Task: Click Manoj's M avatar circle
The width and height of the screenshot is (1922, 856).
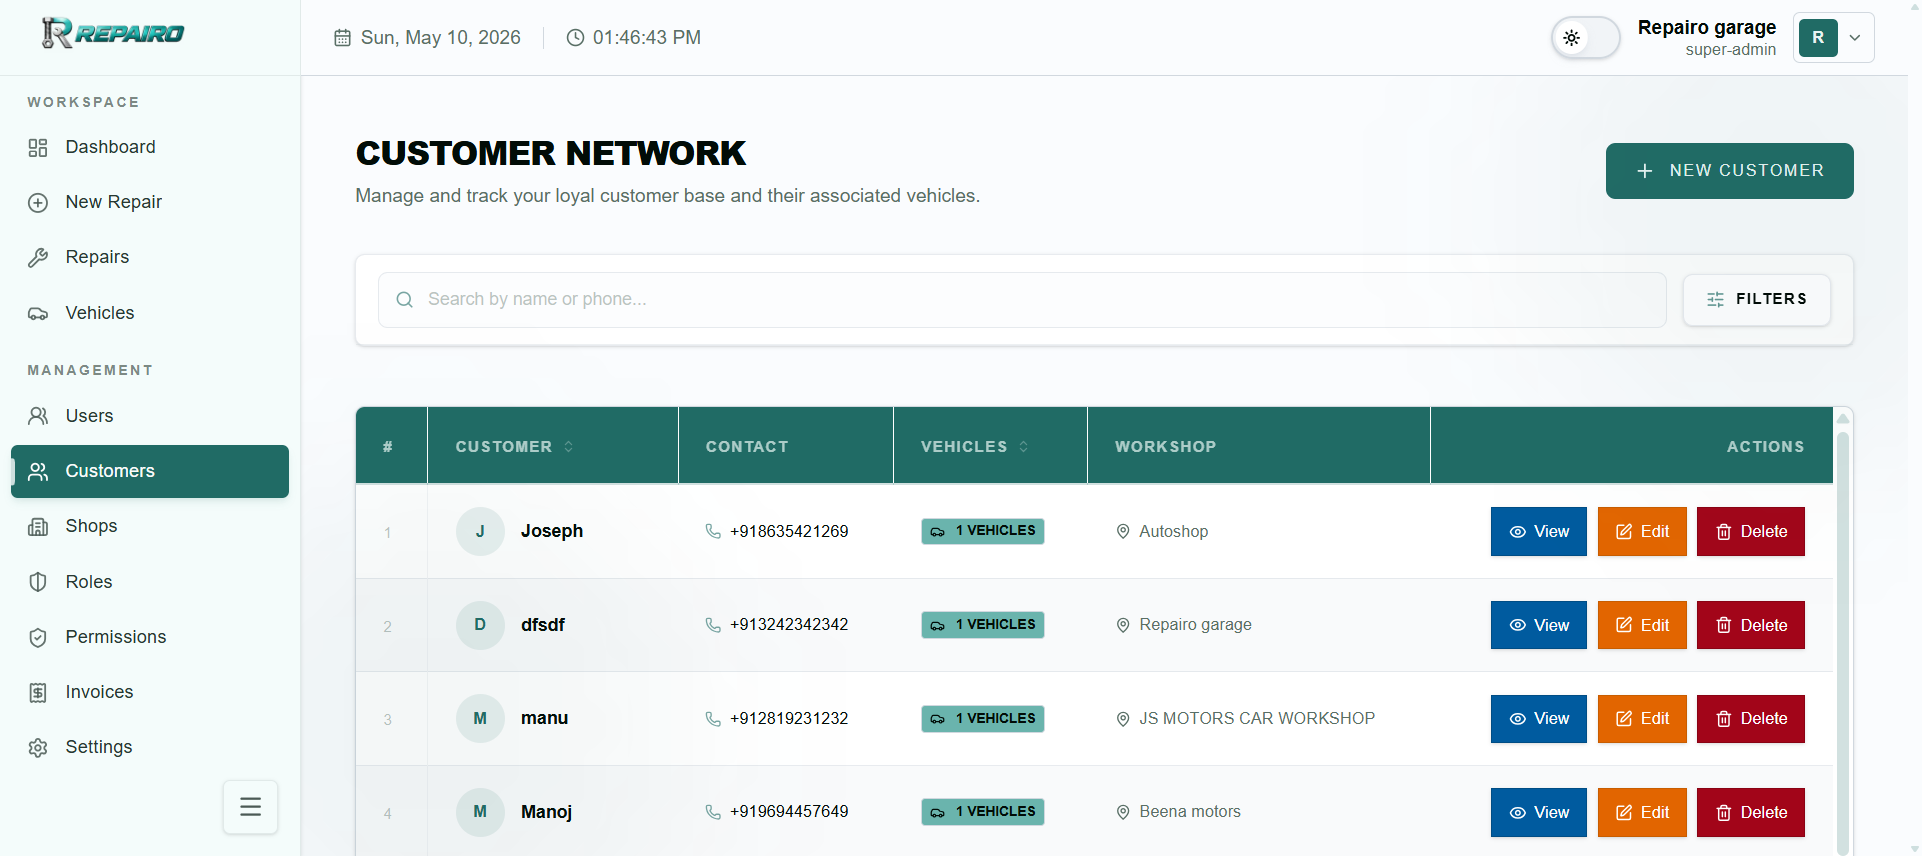Action: [480, 812]
